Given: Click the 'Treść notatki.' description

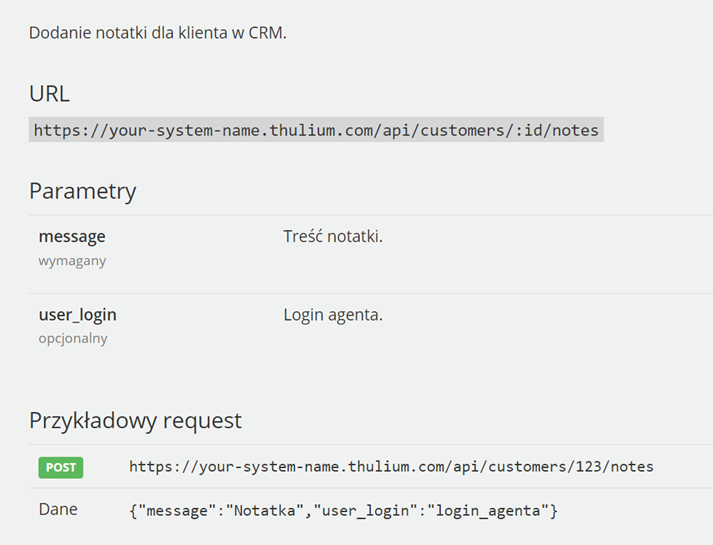Looking at the screenshot, I should pos(333,236).
